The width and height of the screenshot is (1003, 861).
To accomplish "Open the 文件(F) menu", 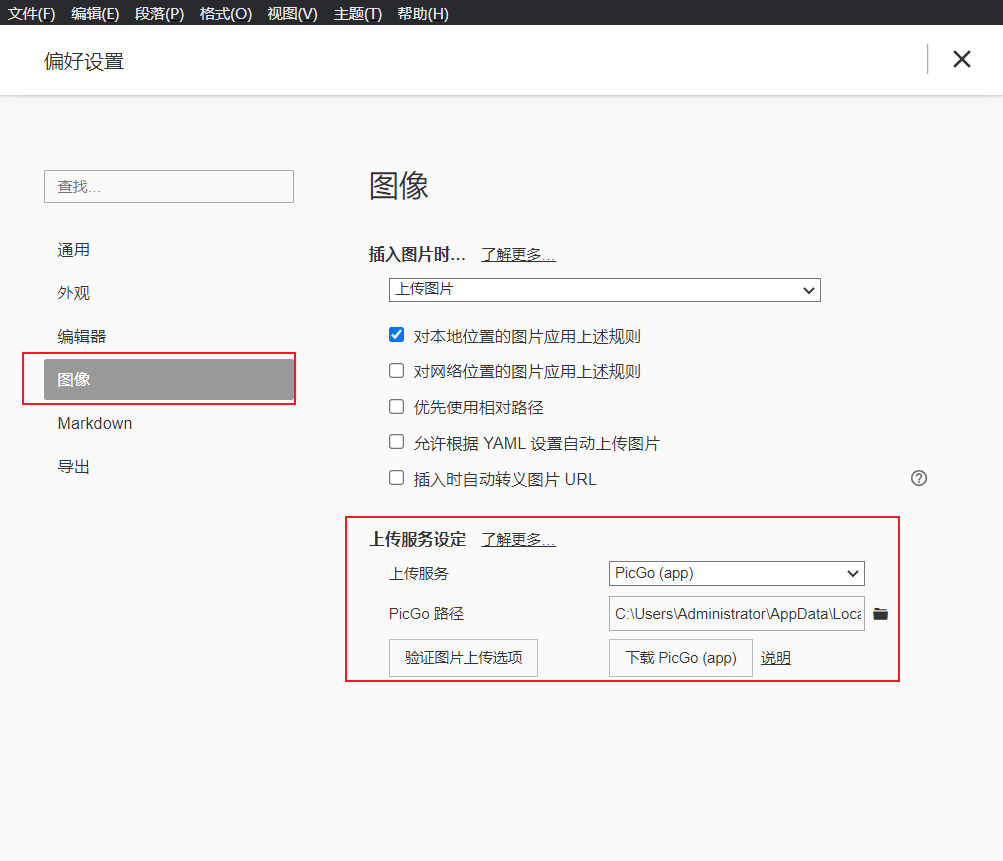I will tap(32, 13).
